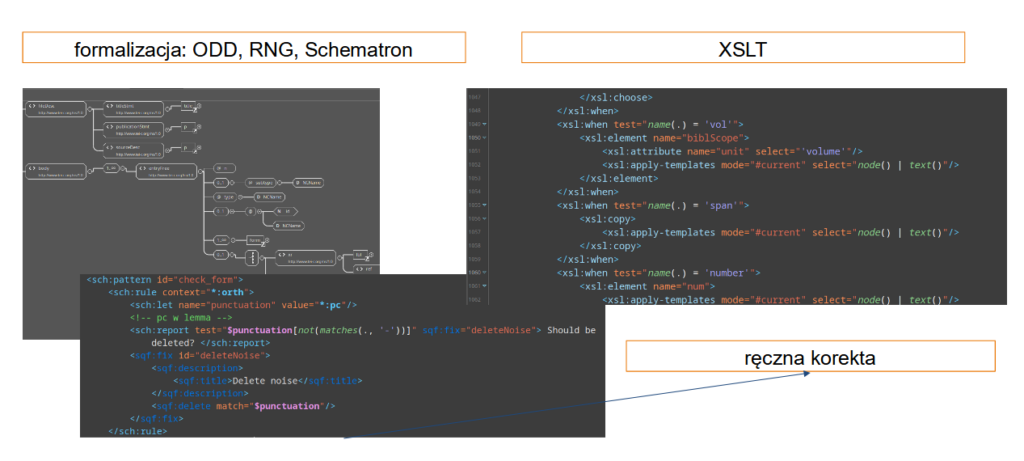This screenshot has height=461, width=1024.
Task: Click the closing </sch:rule> tag
Action: (138, 432)
